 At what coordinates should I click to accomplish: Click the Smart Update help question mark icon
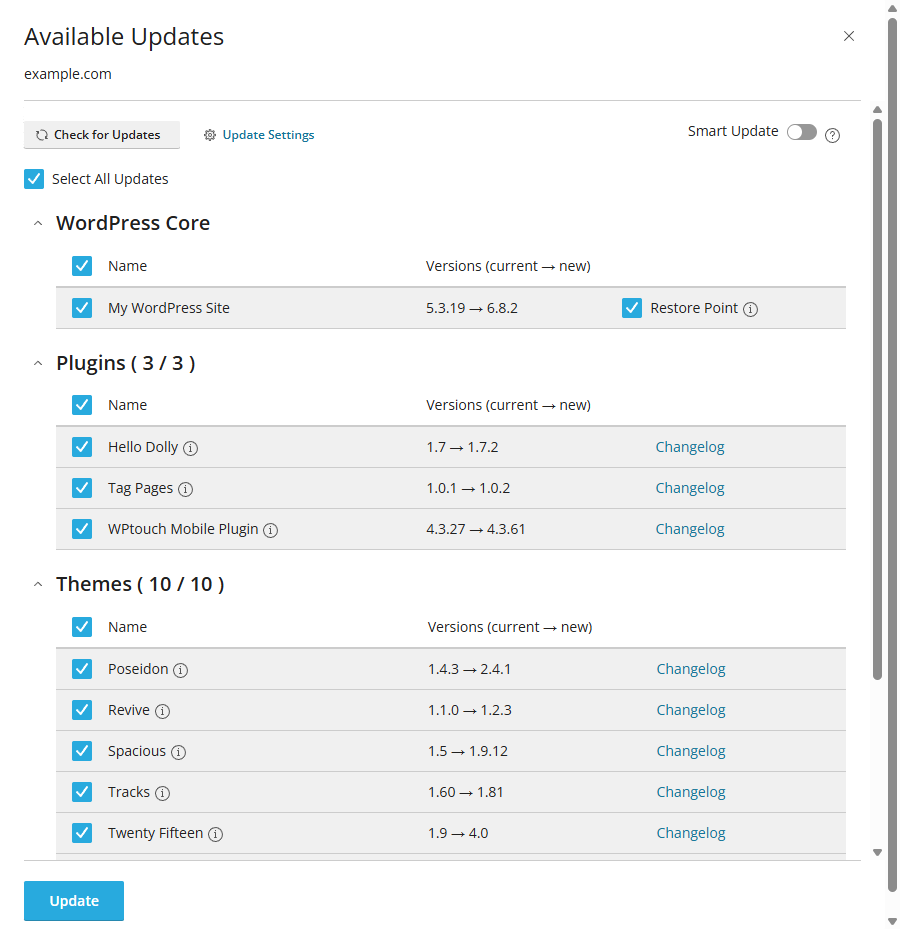coord(832,136)
